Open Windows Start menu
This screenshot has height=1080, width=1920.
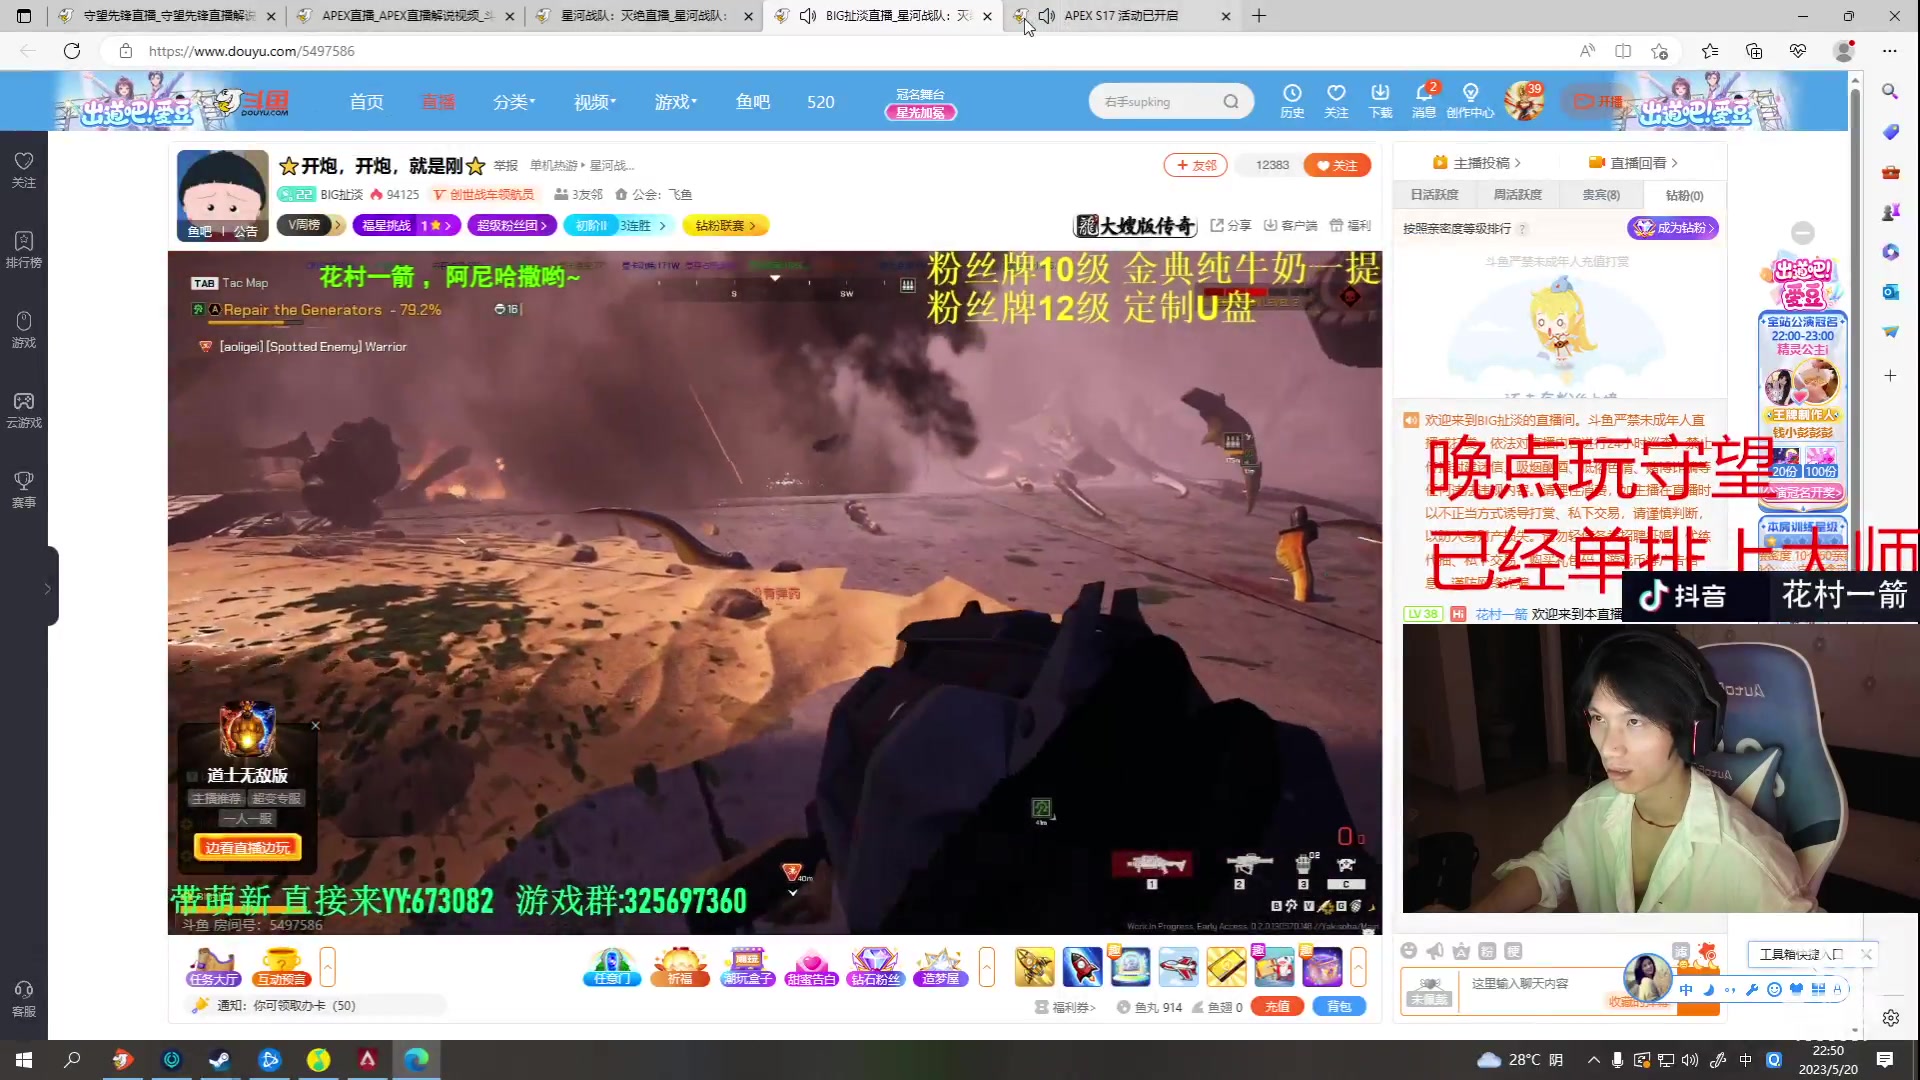(x=24, y=1059)
